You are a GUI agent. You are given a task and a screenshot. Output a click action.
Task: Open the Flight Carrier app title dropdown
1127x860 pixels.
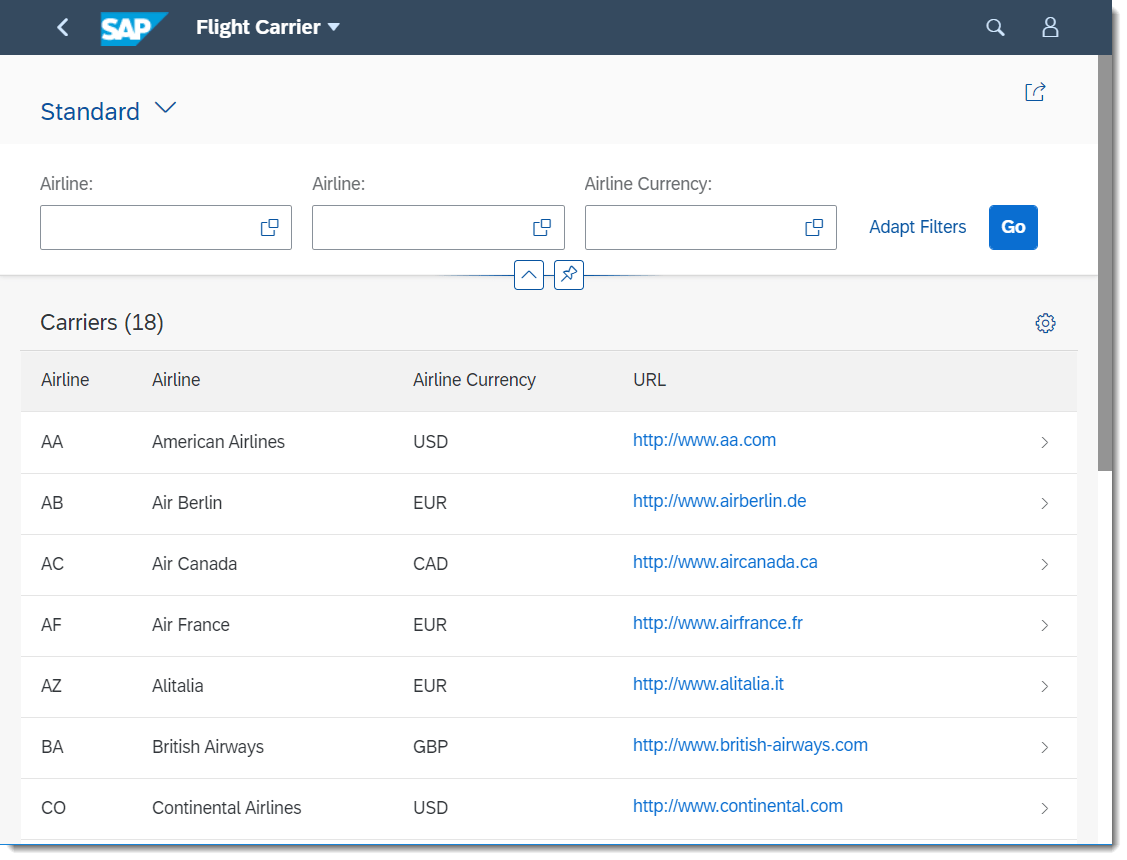(268, 27)
